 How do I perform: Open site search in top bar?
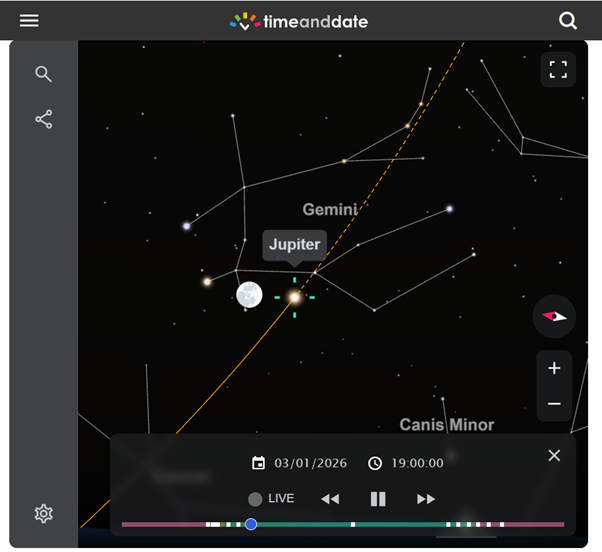568,21
